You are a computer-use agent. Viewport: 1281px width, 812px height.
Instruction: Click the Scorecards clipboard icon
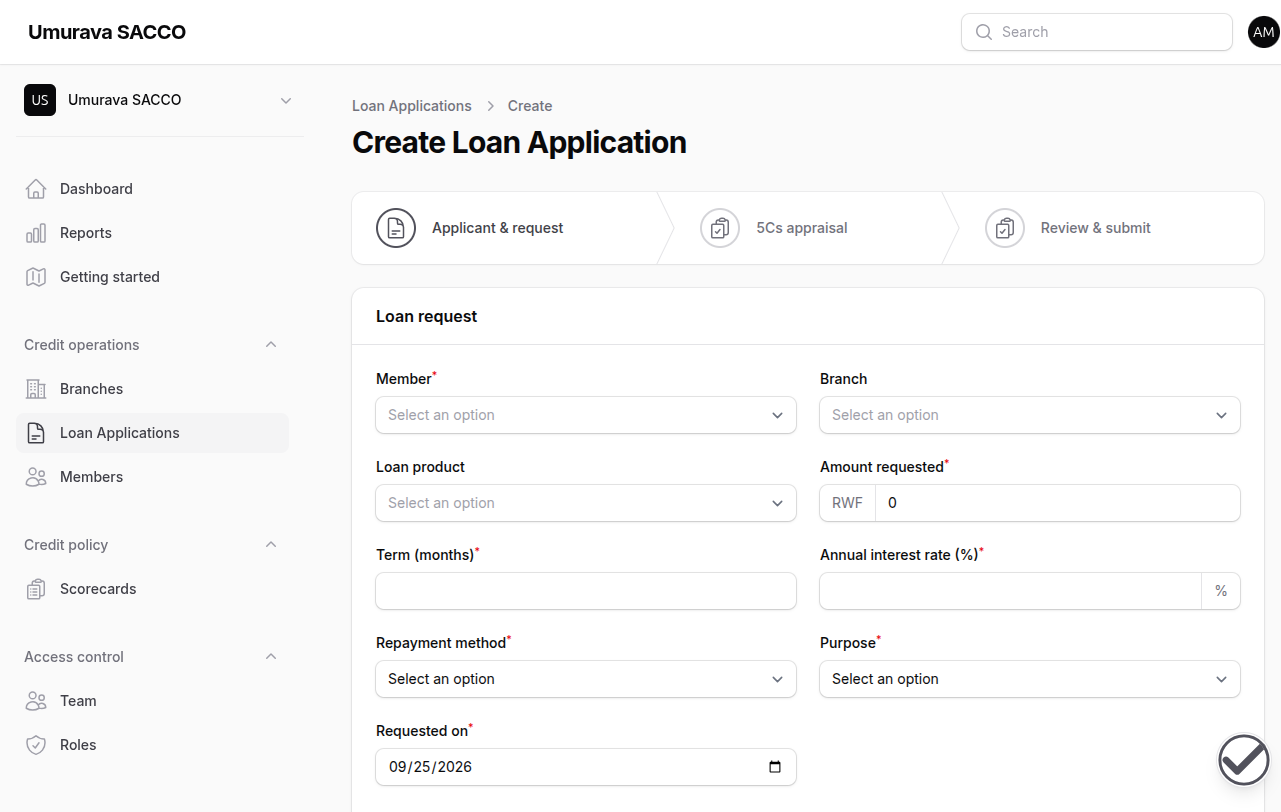(36, 589)
